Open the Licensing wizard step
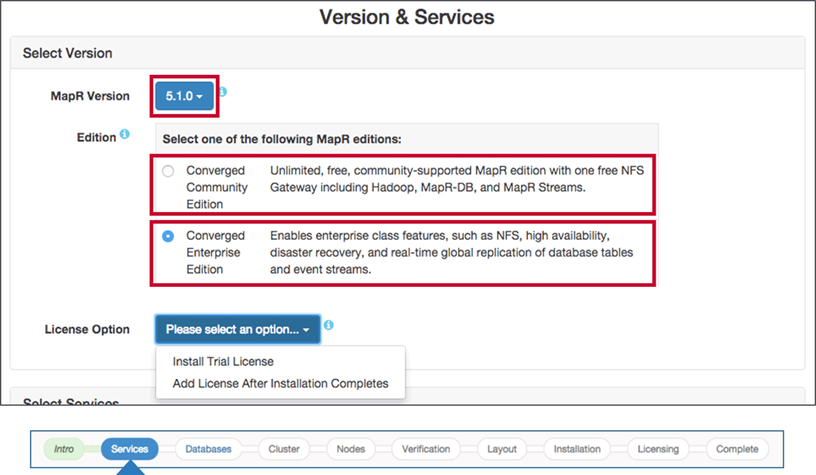The height and width of the screenshot is (475, 816). [x=658, y=449]
